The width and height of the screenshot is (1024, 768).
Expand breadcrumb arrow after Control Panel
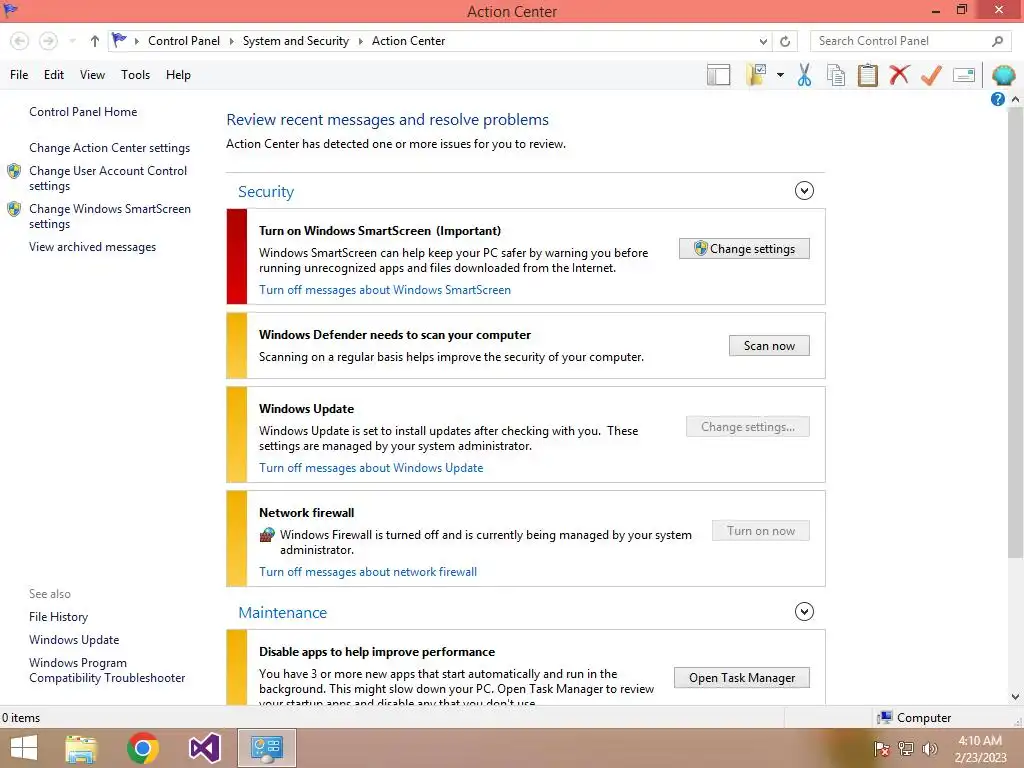(231, 41)
